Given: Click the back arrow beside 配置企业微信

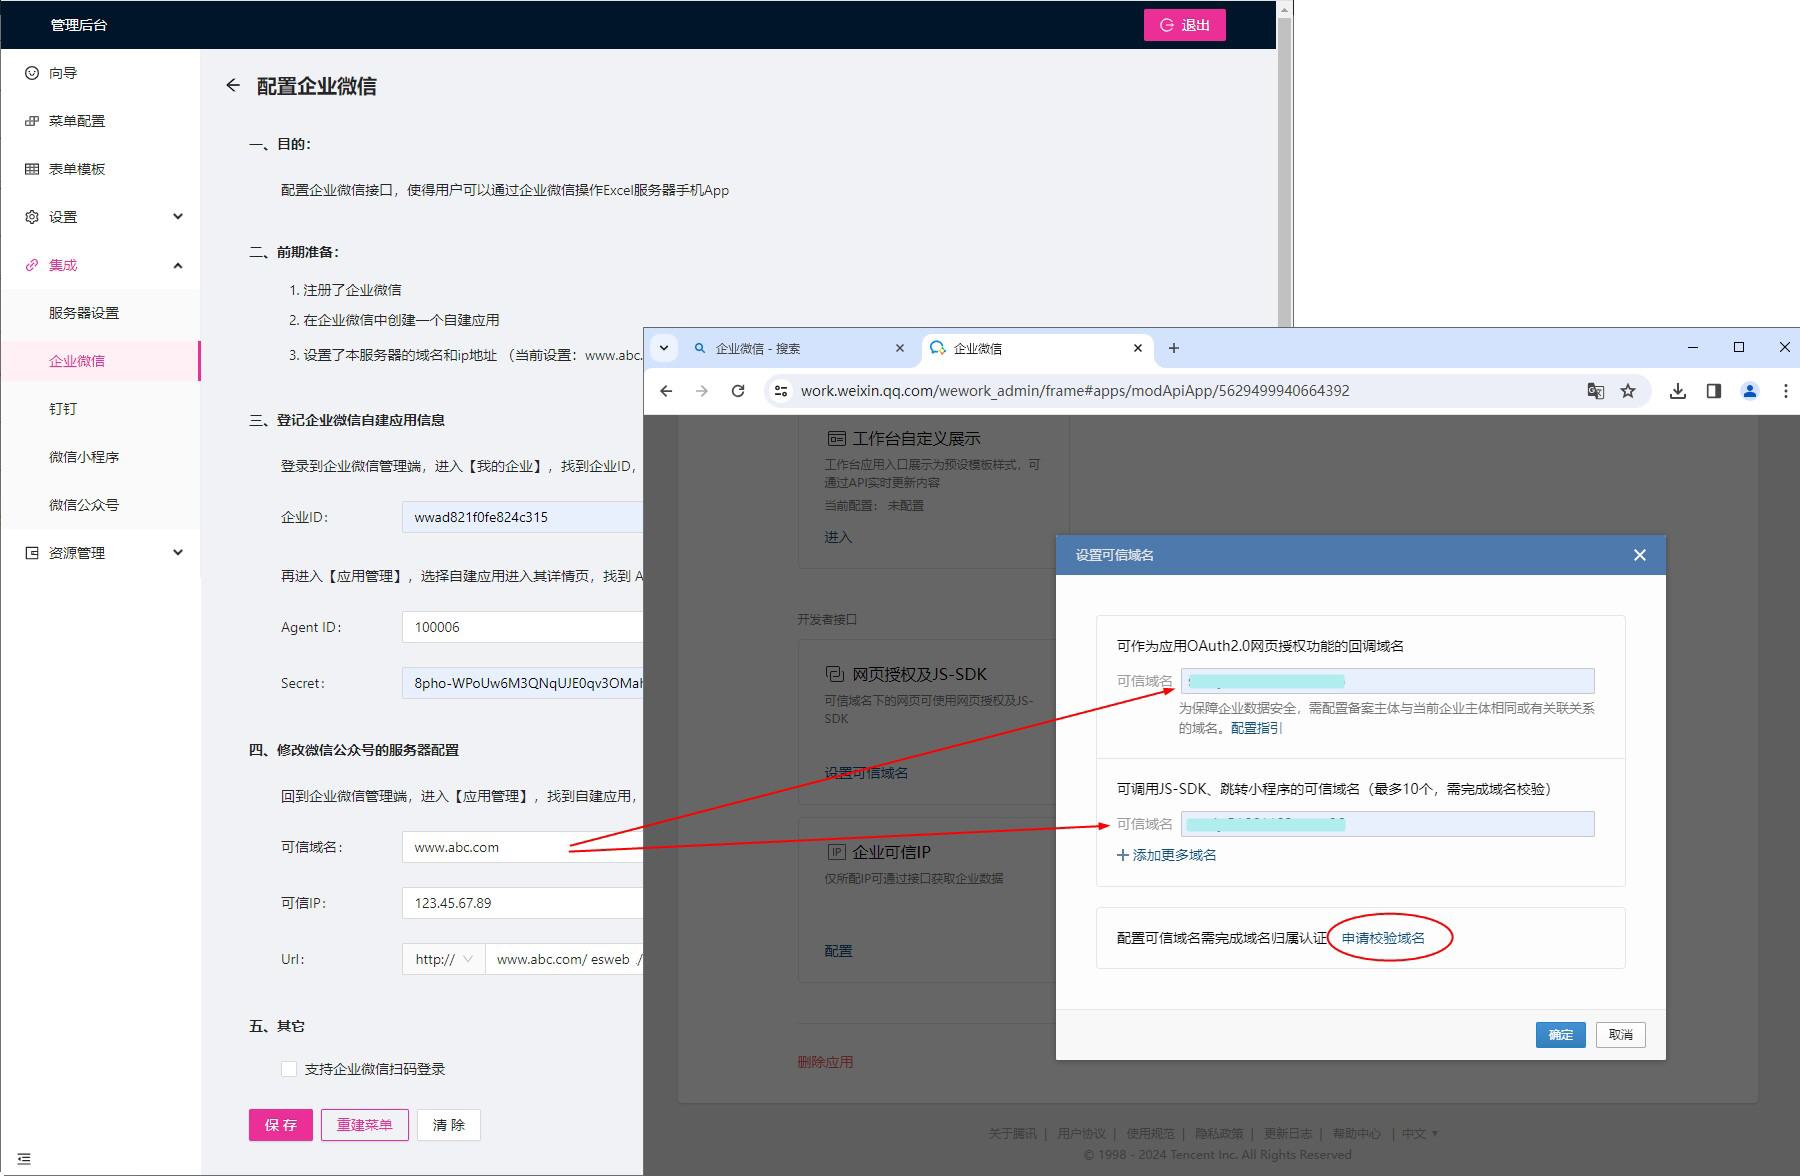Looking at the screenshot, I should click(x=233, y=86).
